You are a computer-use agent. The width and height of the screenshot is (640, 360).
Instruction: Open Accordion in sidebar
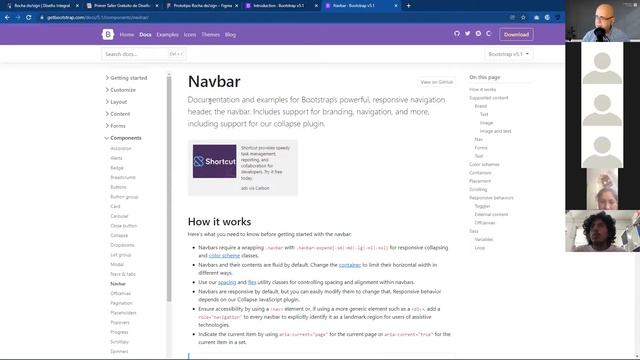[x=121, y=148]
